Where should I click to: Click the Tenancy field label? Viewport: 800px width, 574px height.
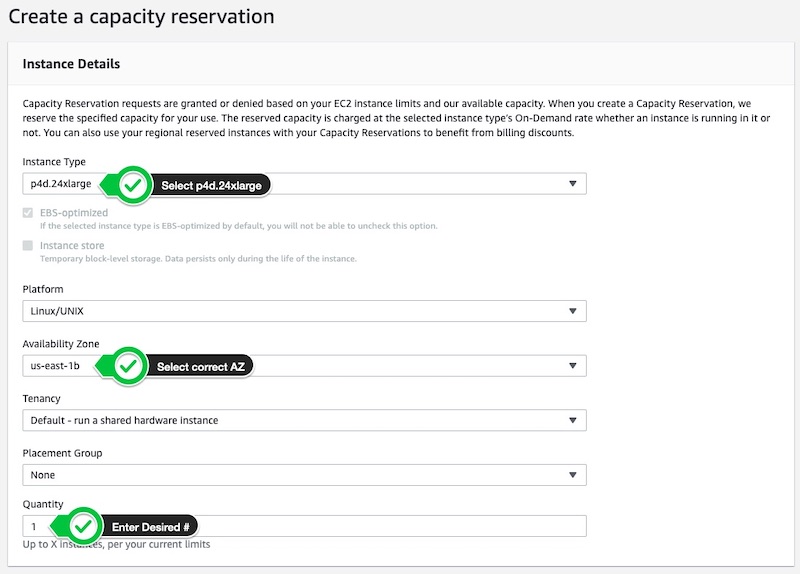[42, 398]
